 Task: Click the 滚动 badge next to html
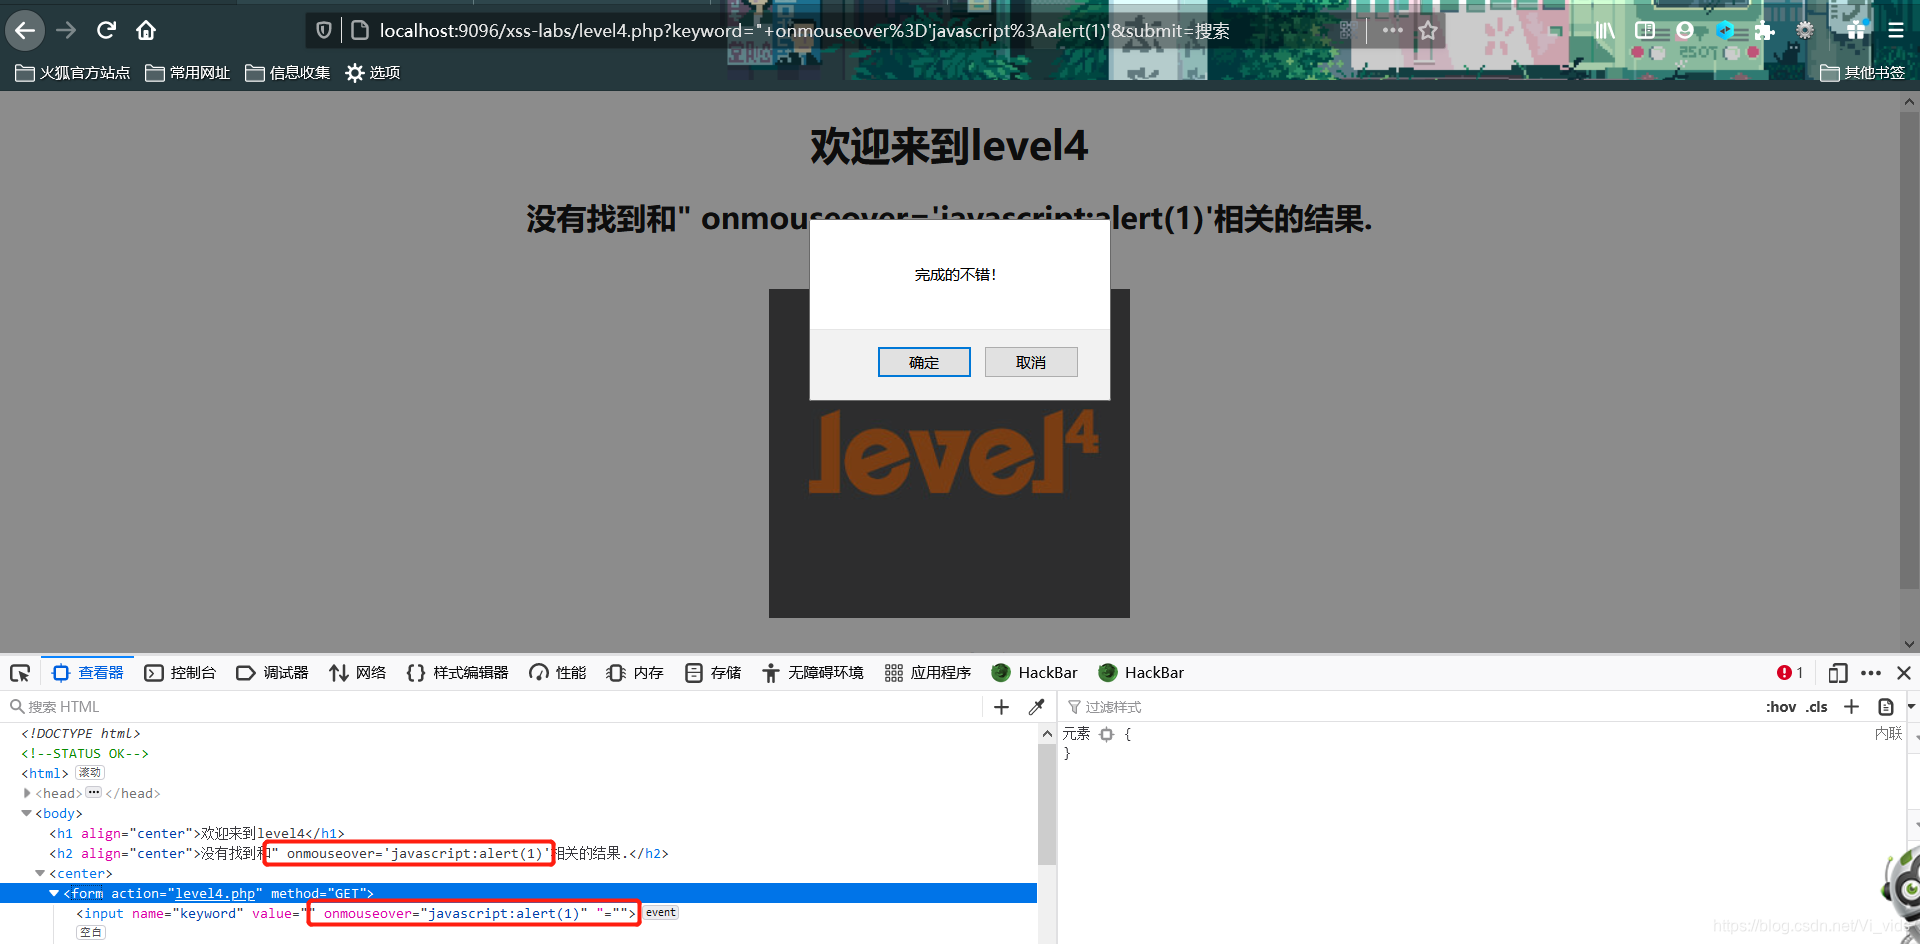coord(90,773)
